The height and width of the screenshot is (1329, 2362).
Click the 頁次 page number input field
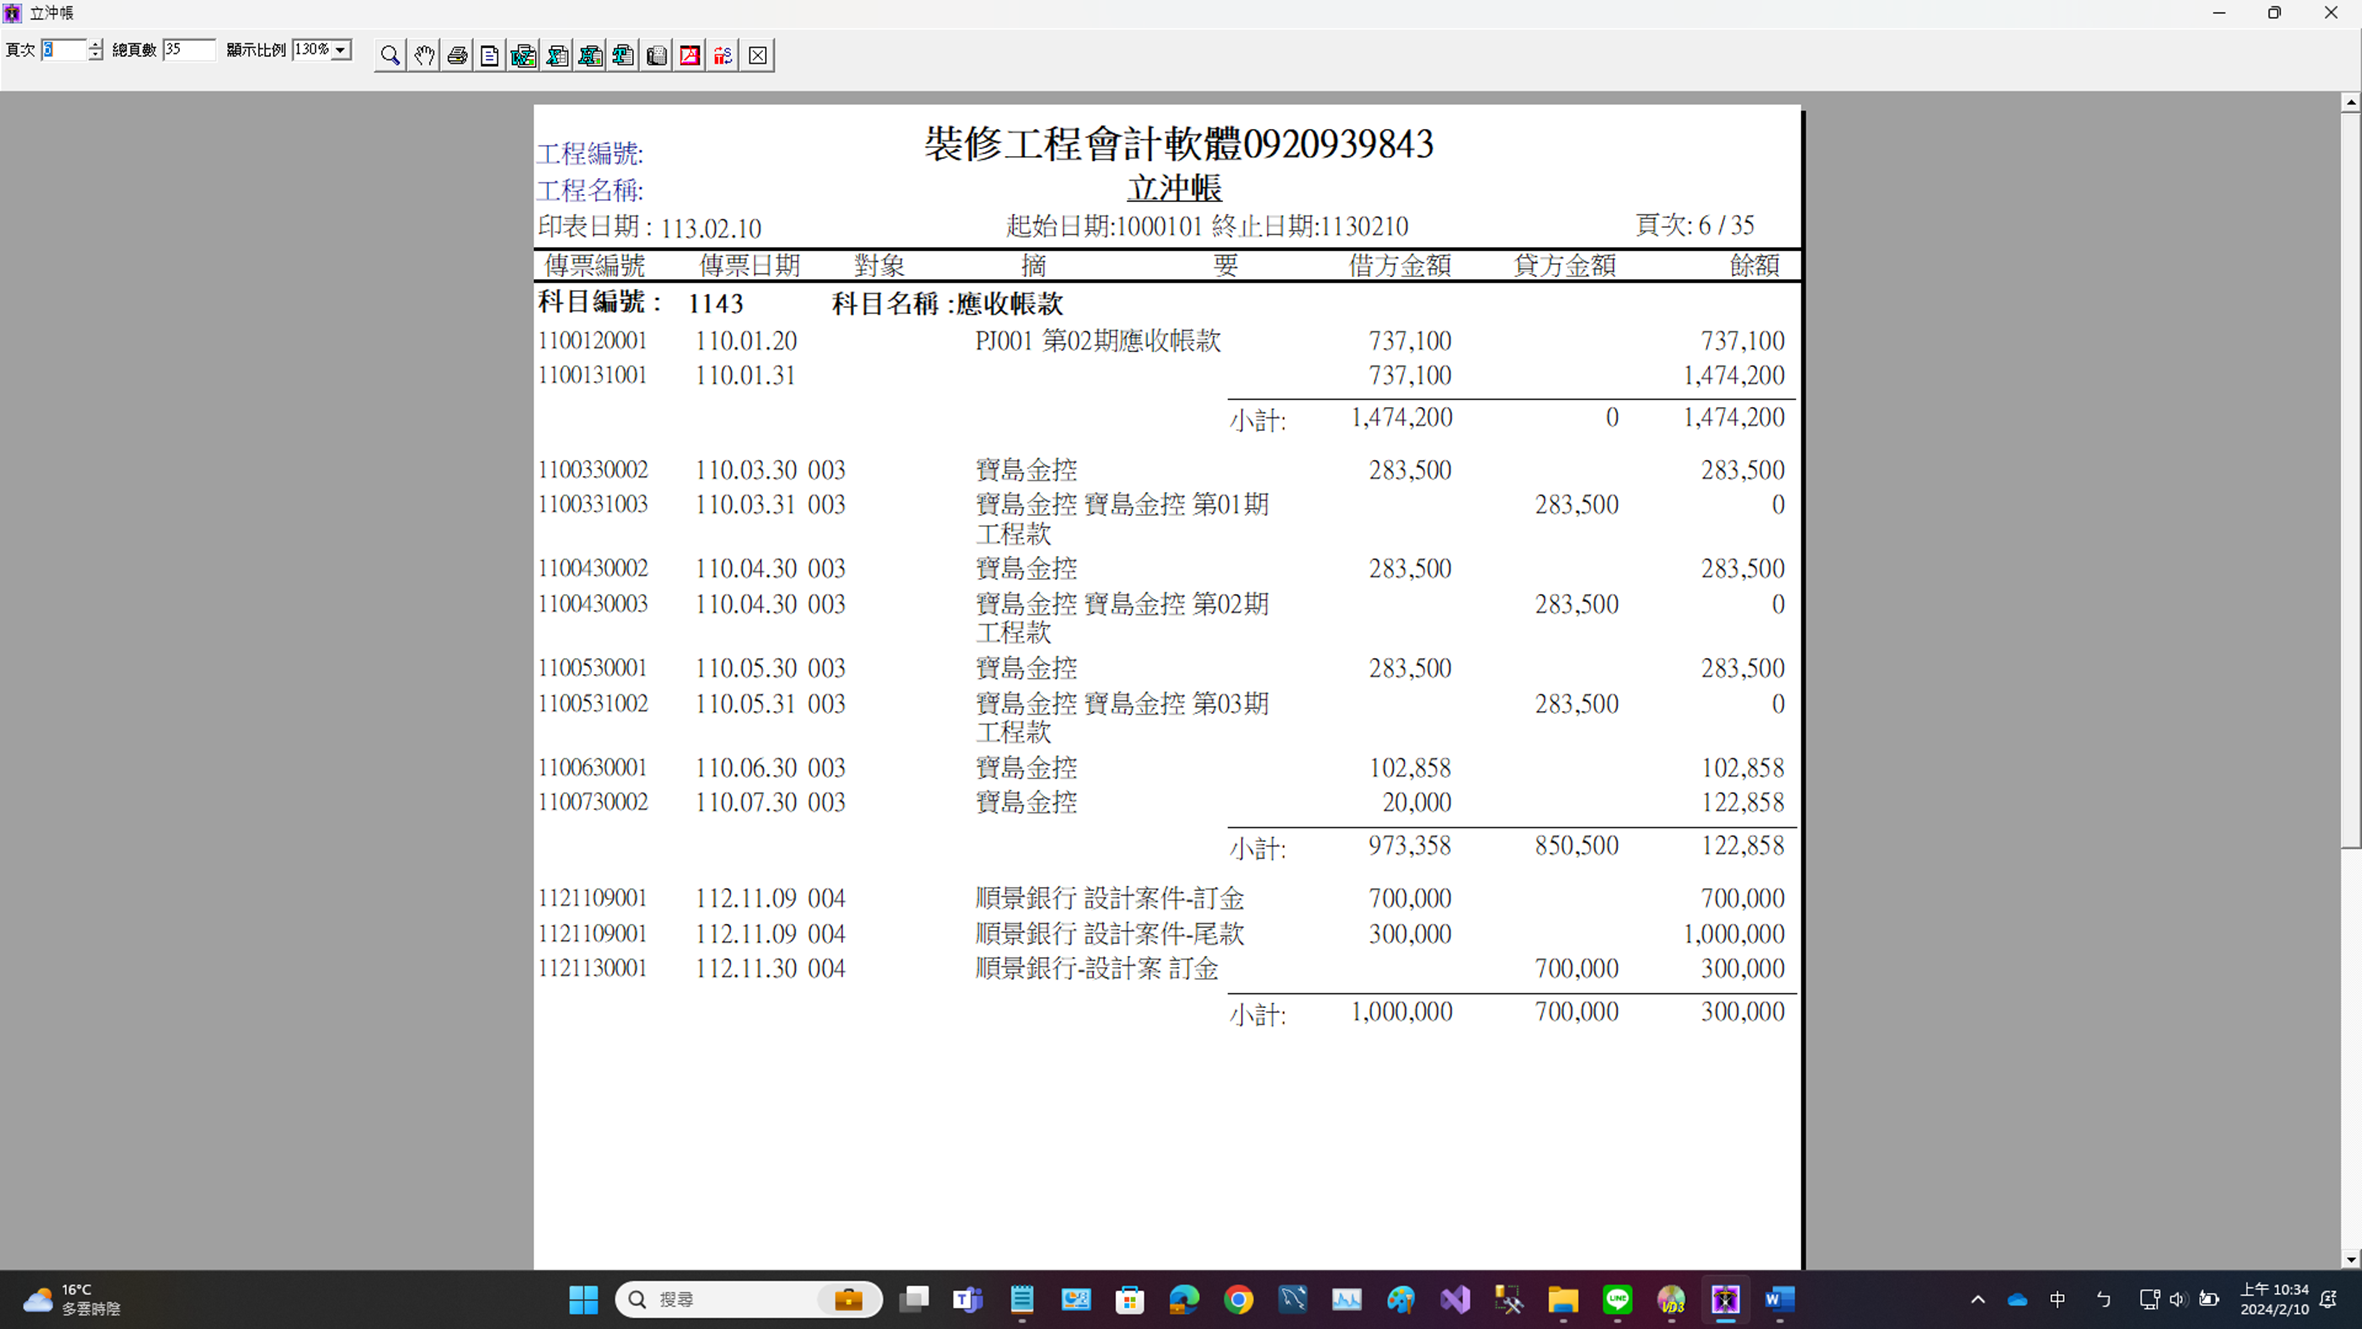pos(63,50)
